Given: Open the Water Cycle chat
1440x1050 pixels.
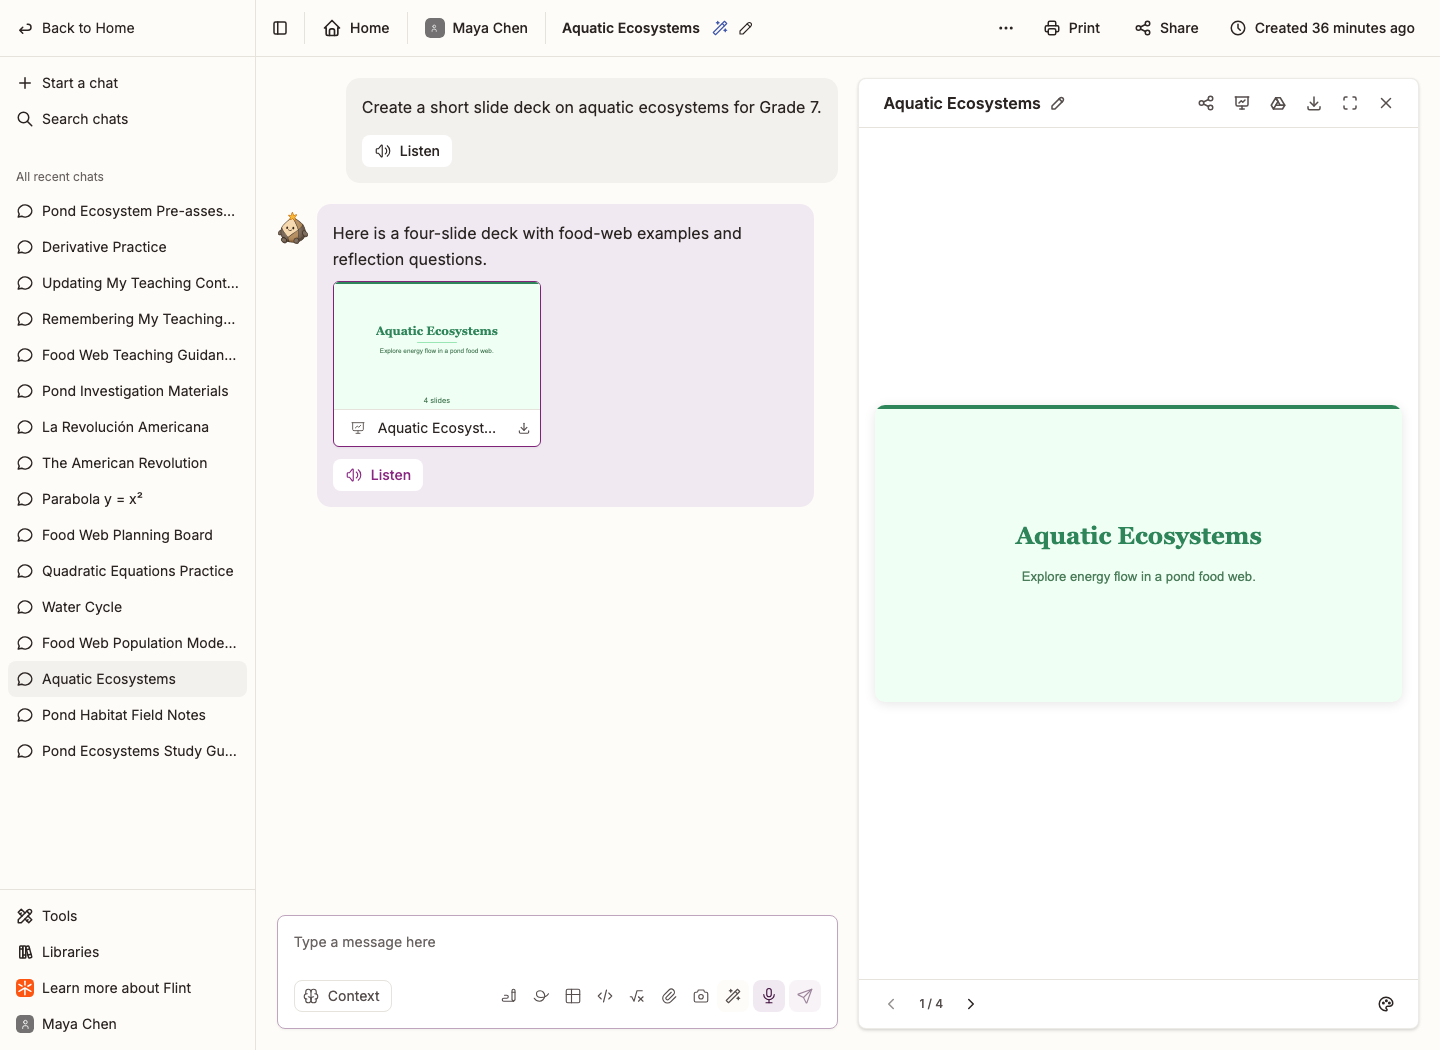Looking at the screenshot, I should click(x=127, y=607).
